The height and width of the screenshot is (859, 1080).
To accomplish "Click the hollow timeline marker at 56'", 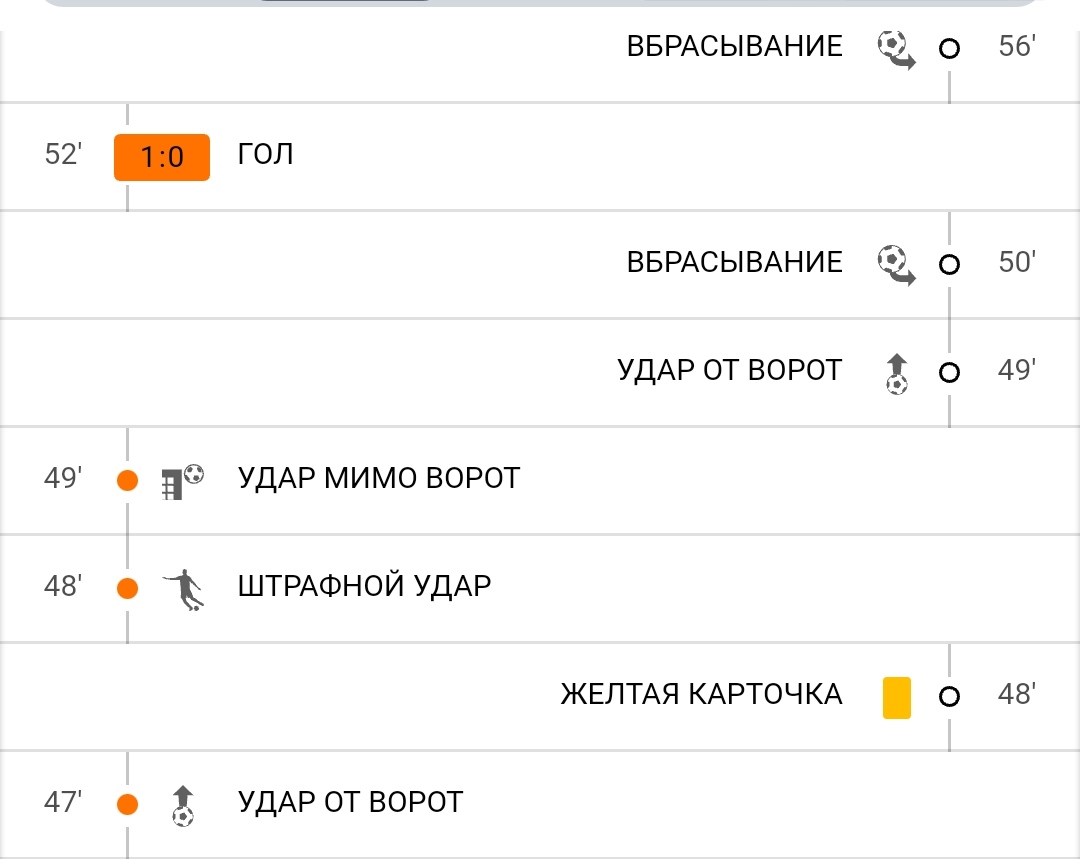I will pyautogui.click(x=949, y=48).
